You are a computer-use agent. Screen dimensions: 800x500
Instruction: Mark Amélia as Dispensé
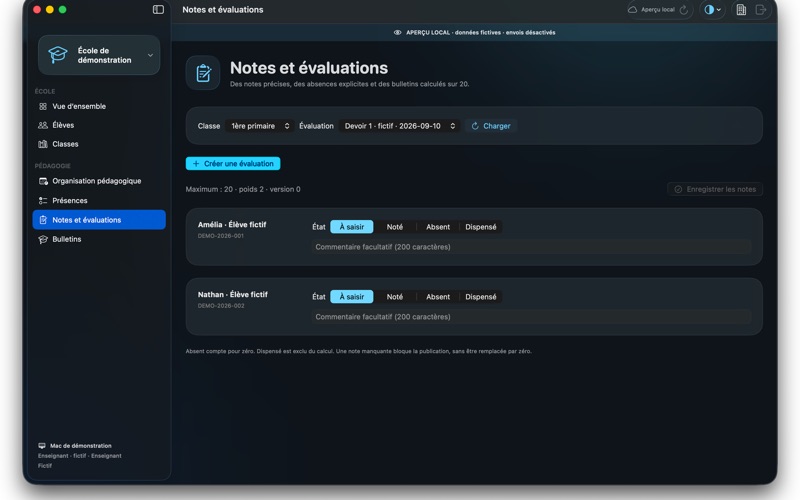click(x=481, y=227)
